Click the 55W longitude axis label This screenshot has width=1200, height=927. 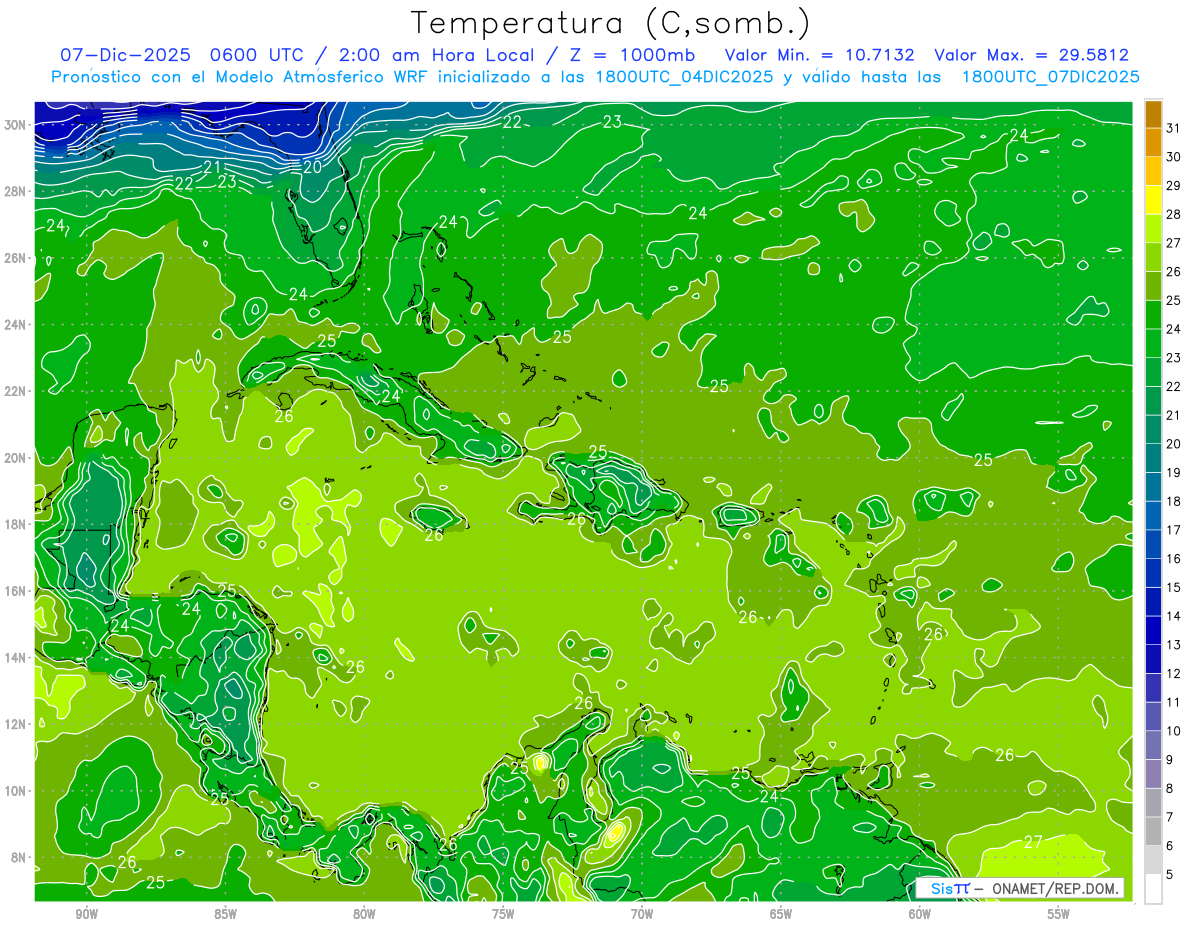1058,914
